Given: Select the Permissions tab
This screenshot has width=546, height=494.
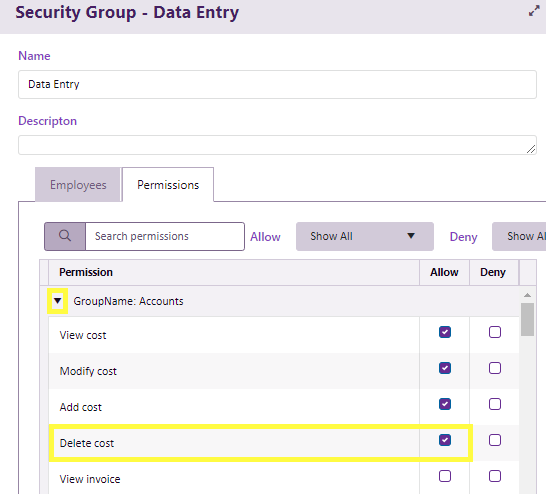Looking at the screenshot, I should [168, 185].
